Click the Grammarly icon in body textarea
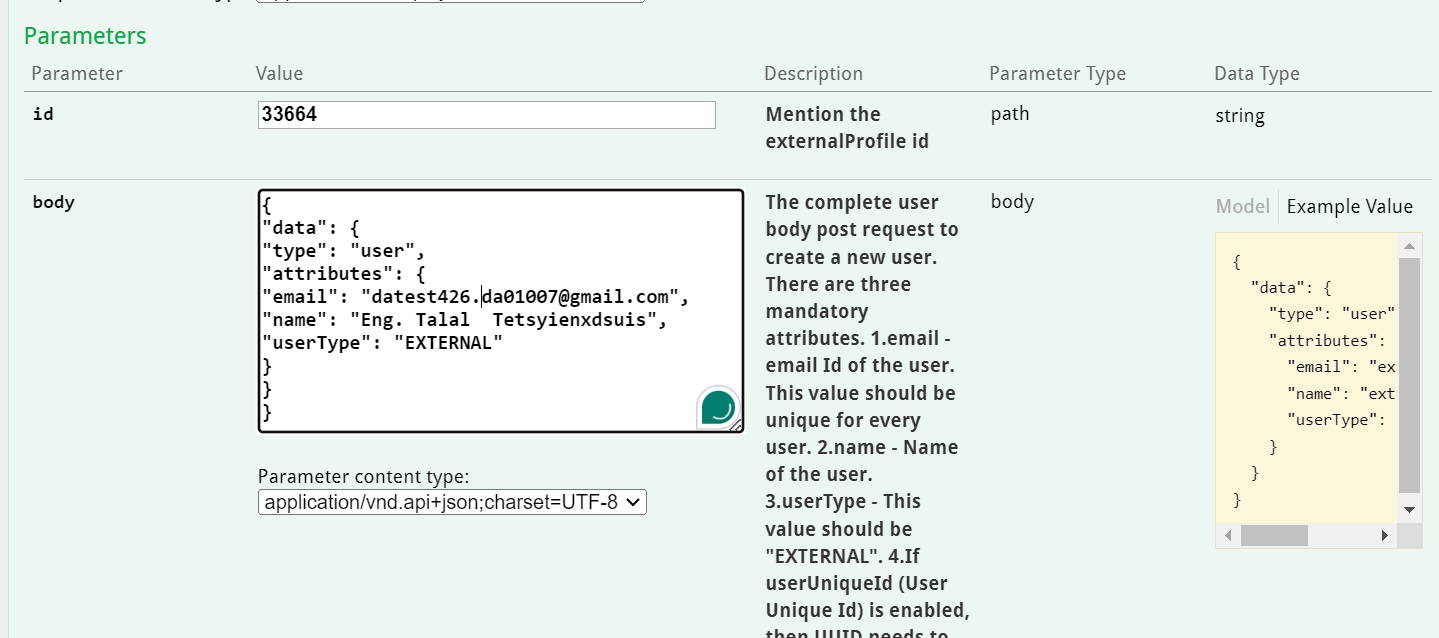The height and width of the screenshot is (638, 1439). (718, 407)
